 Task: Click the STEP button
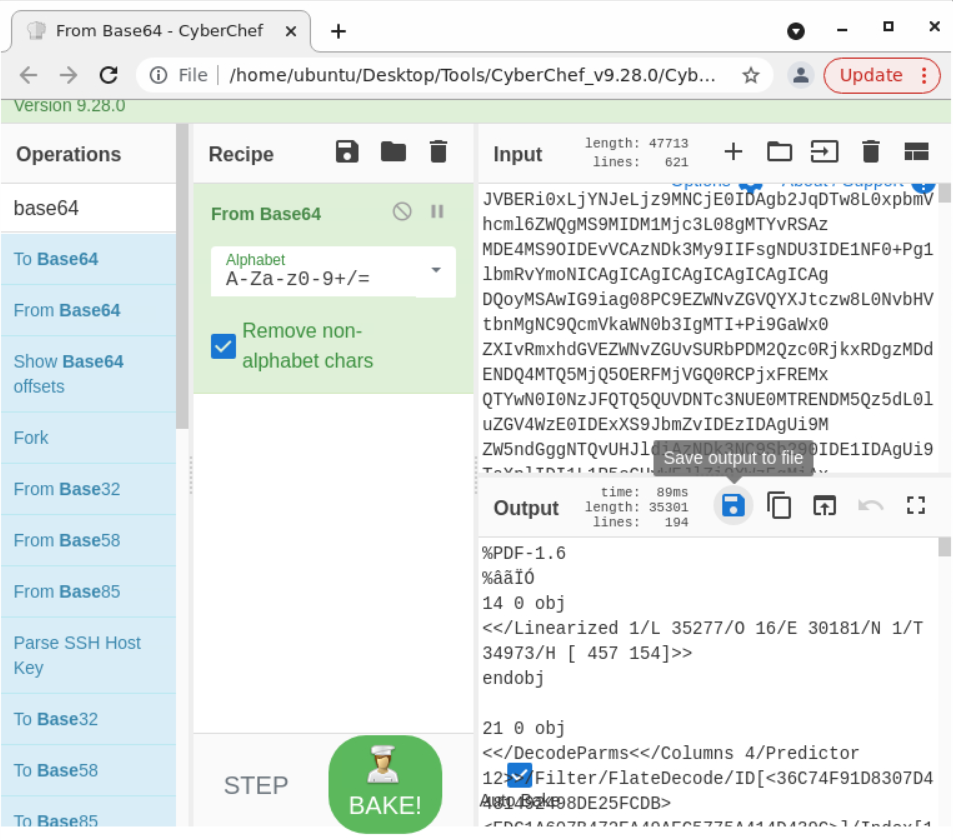pyautogui.click(x=256, y=785)
